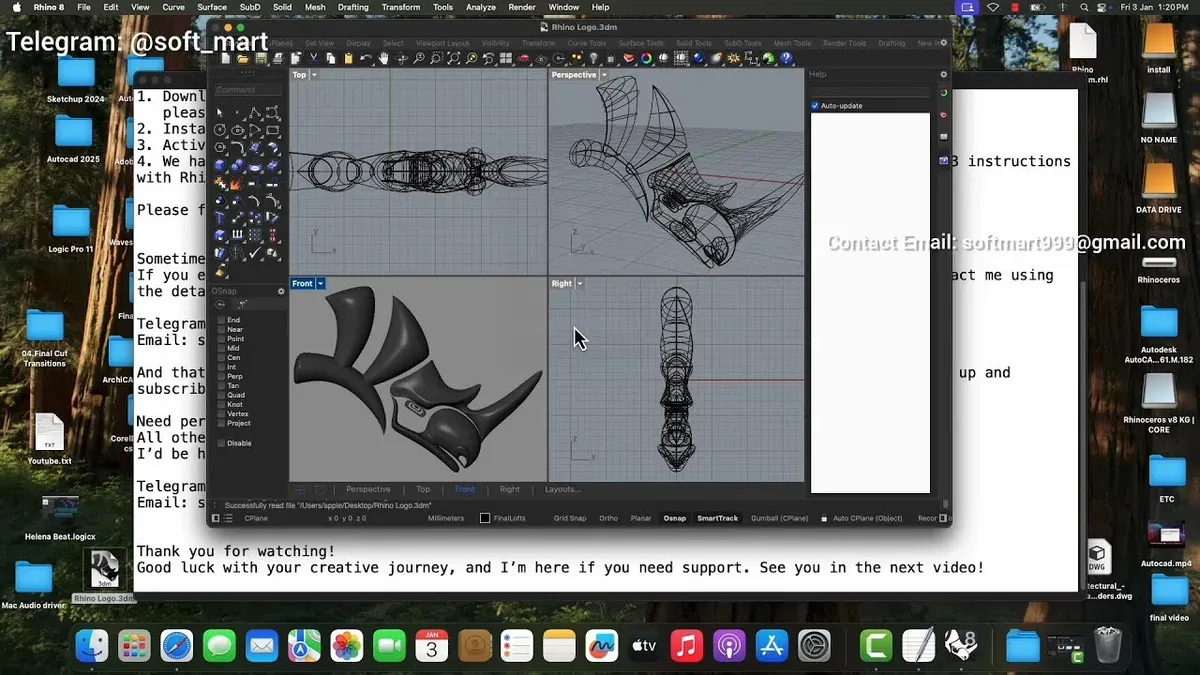The image size is (1200, 675).
Task: Open the Right viewport dropdown arrow
Action: [580, 284]
